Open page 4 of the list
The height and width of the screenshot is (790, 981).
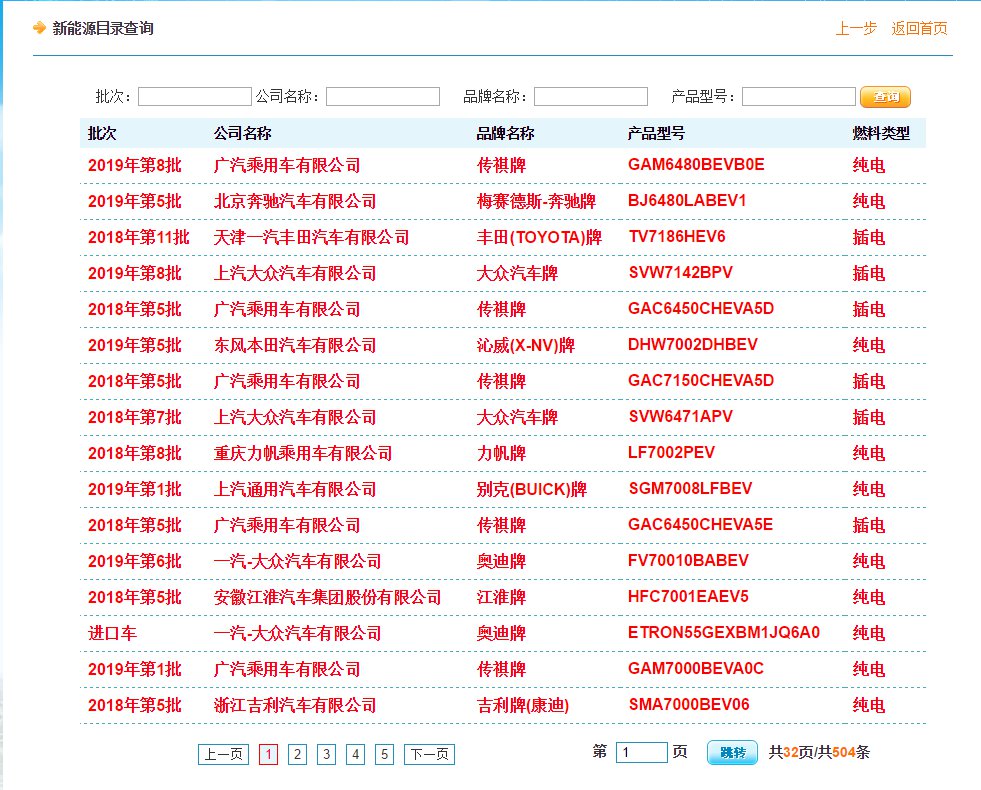click(x=356, y=755)
